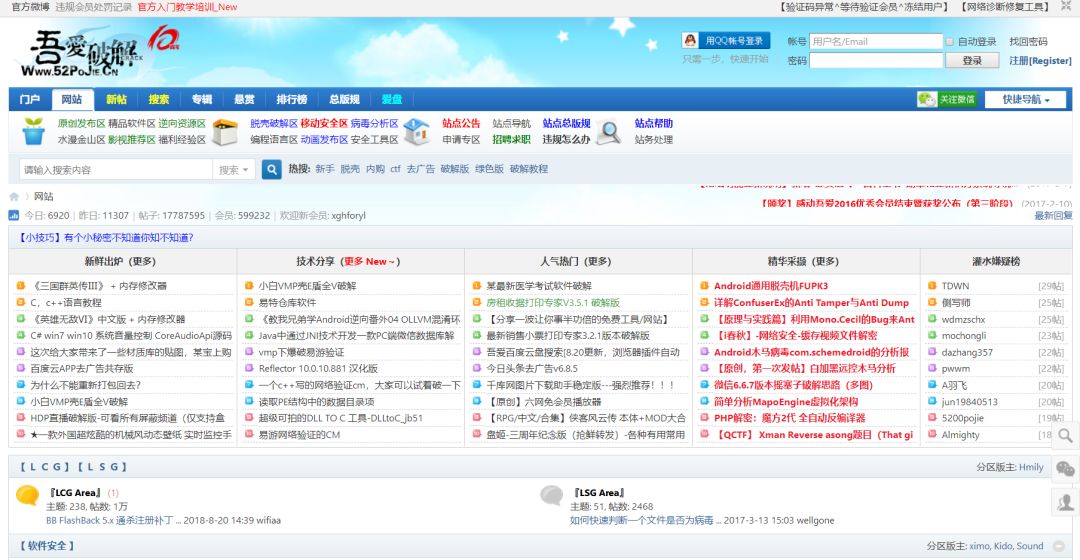Open user mochongli in ranking list
The image size is (1080, 560).
(964, 335)
